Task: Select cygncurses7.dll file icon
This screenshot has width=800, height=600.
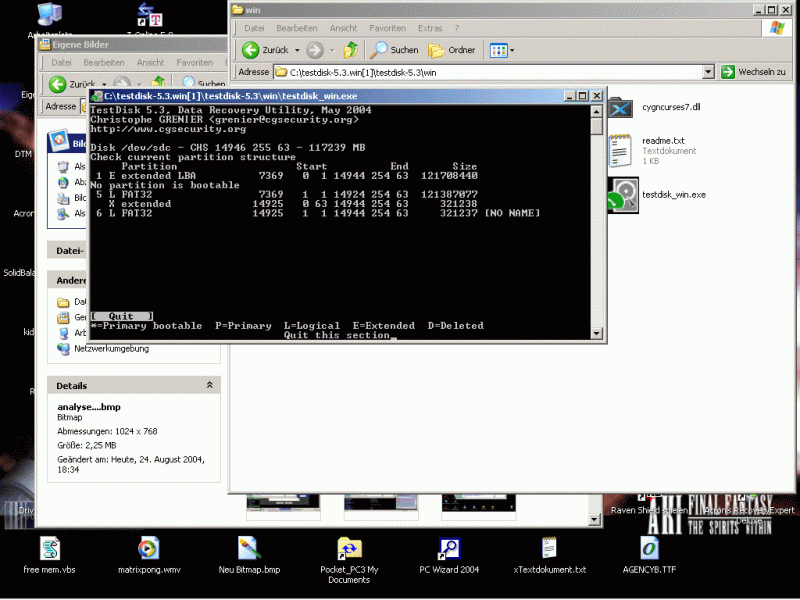Action: tap(621, 108)
